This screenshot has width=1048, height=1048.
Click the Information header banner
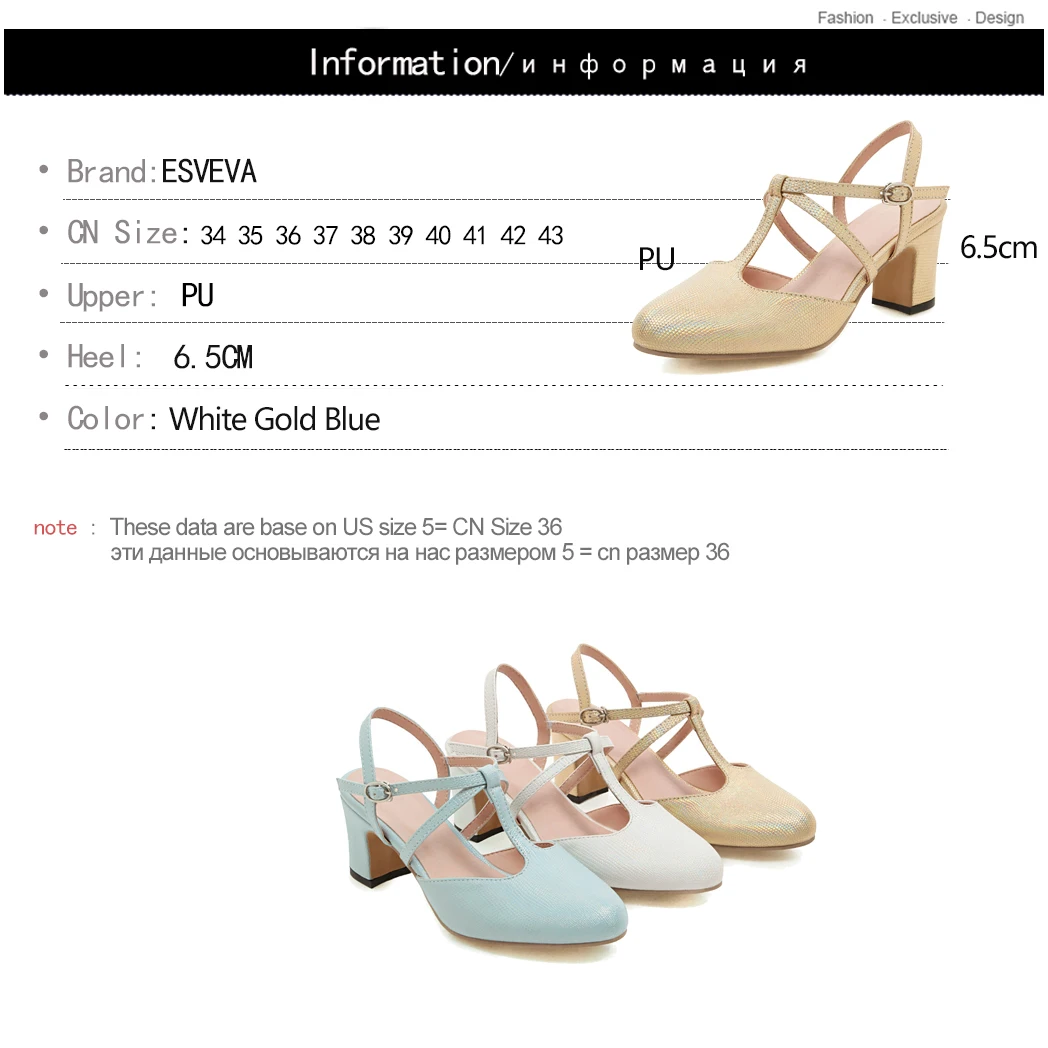click(x=524, y=62)
